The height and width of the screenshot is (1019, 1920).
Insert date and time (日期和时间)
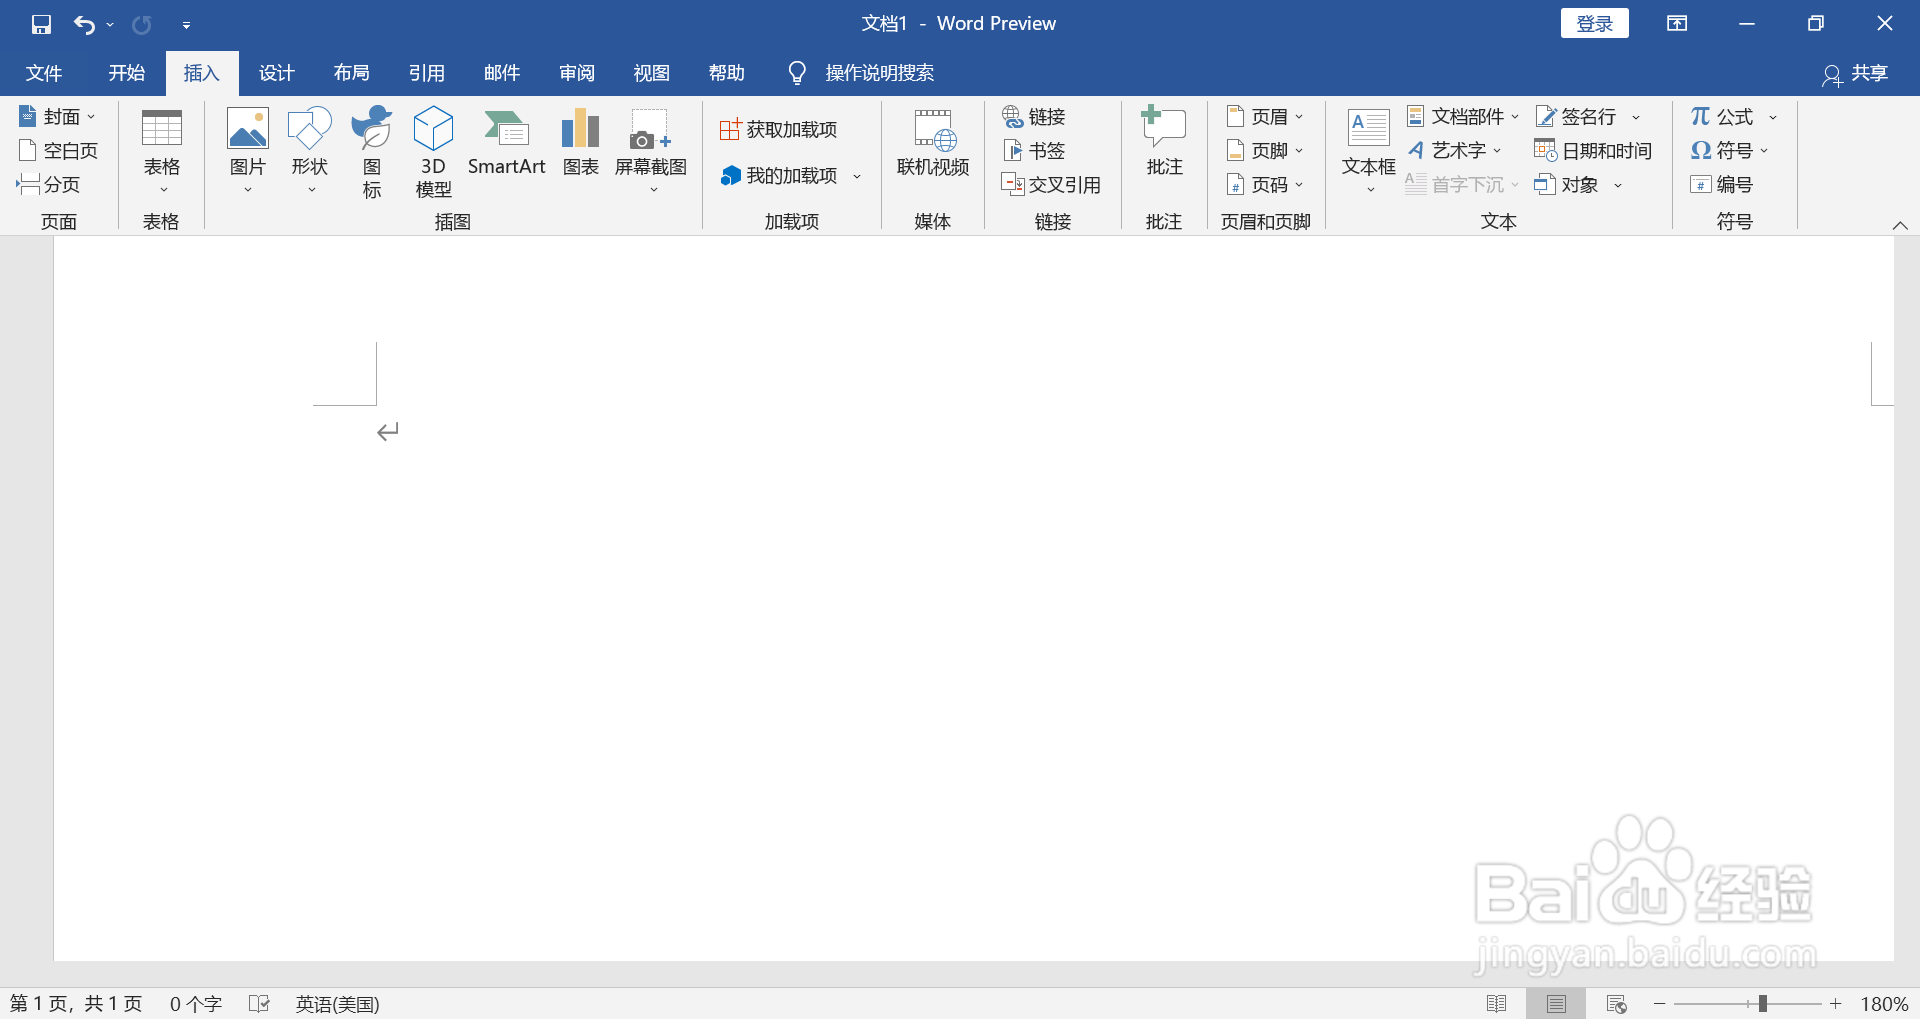(1593, 151)
